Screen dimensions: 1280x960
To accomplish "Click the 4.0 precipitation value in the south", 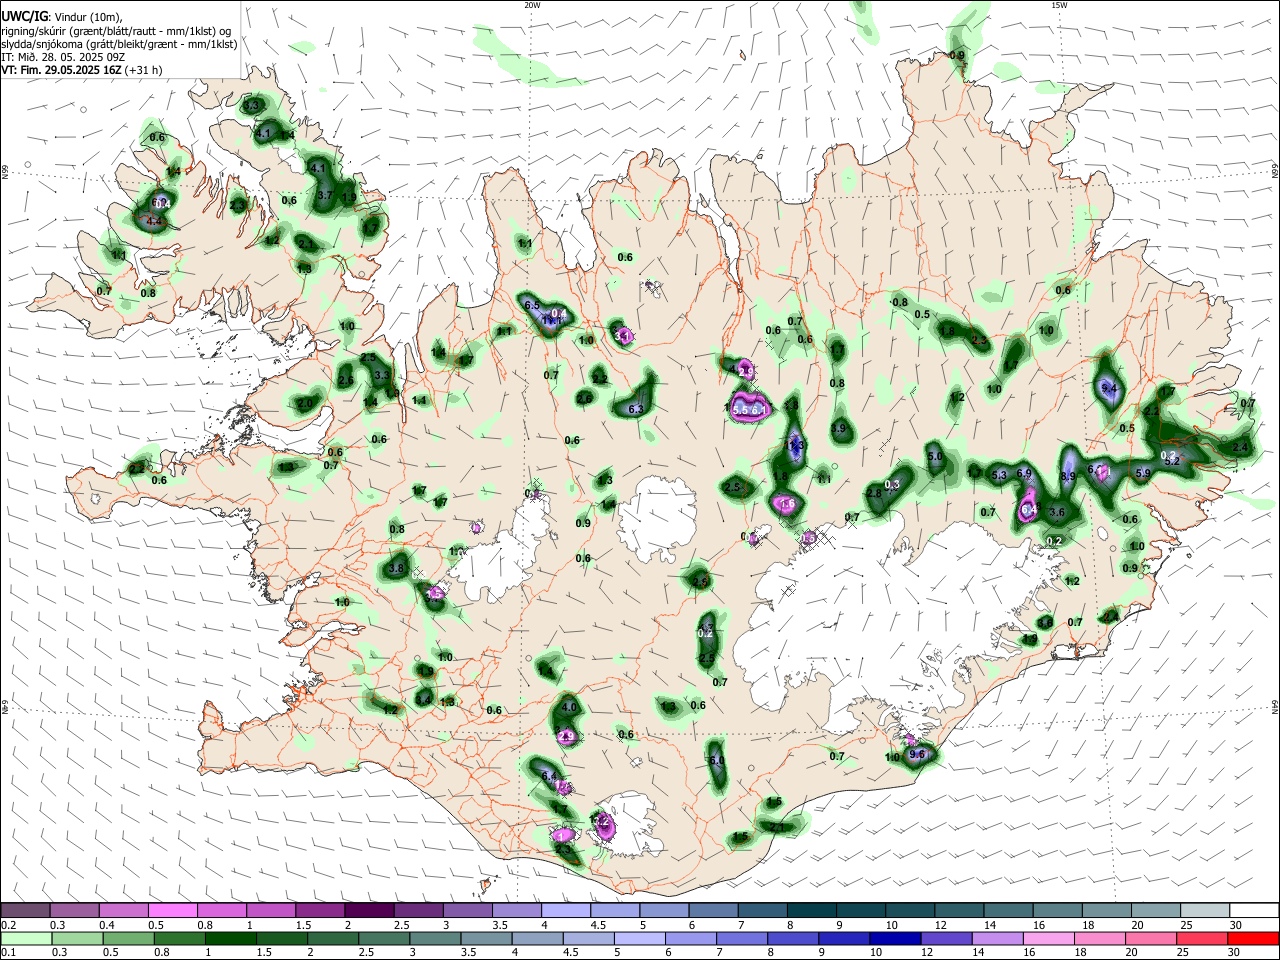I will [x=570, y=707].
